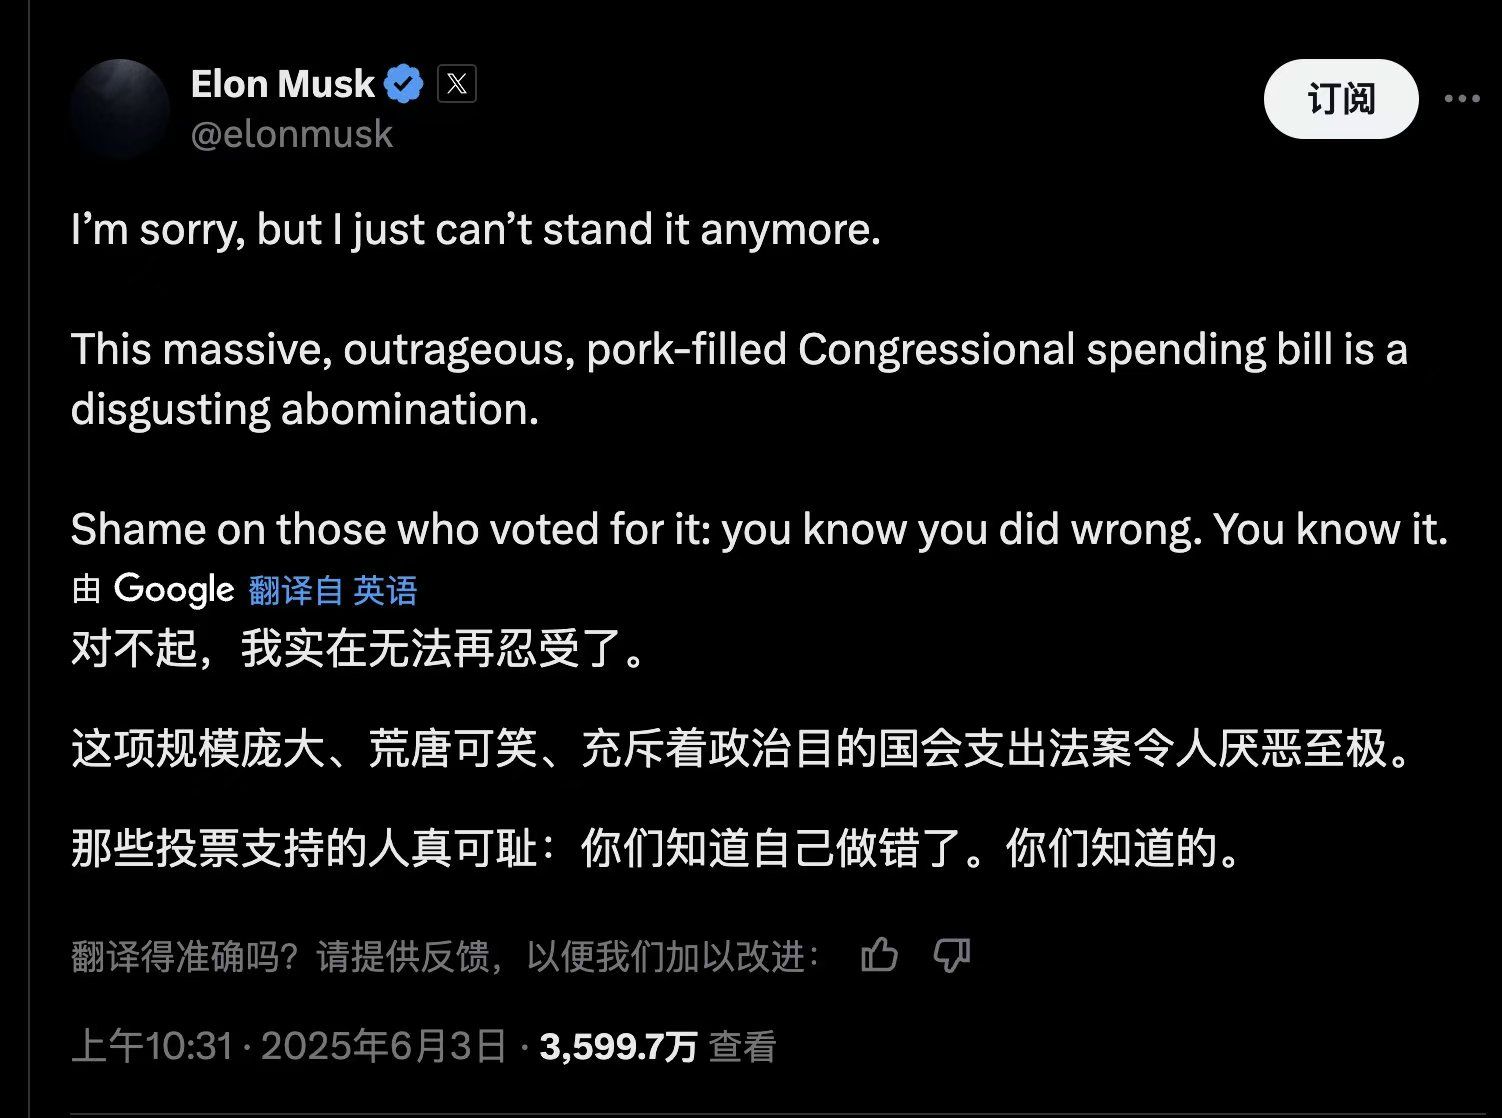Click the X affiliation badge icon
The image size is (1502, 1118).
[457, 84]
